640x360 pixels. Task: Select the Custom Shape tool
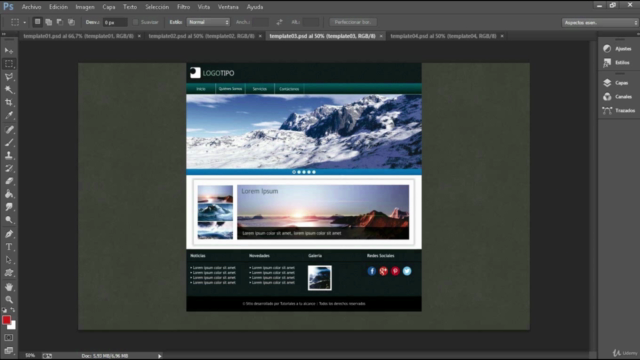[9, 273]
